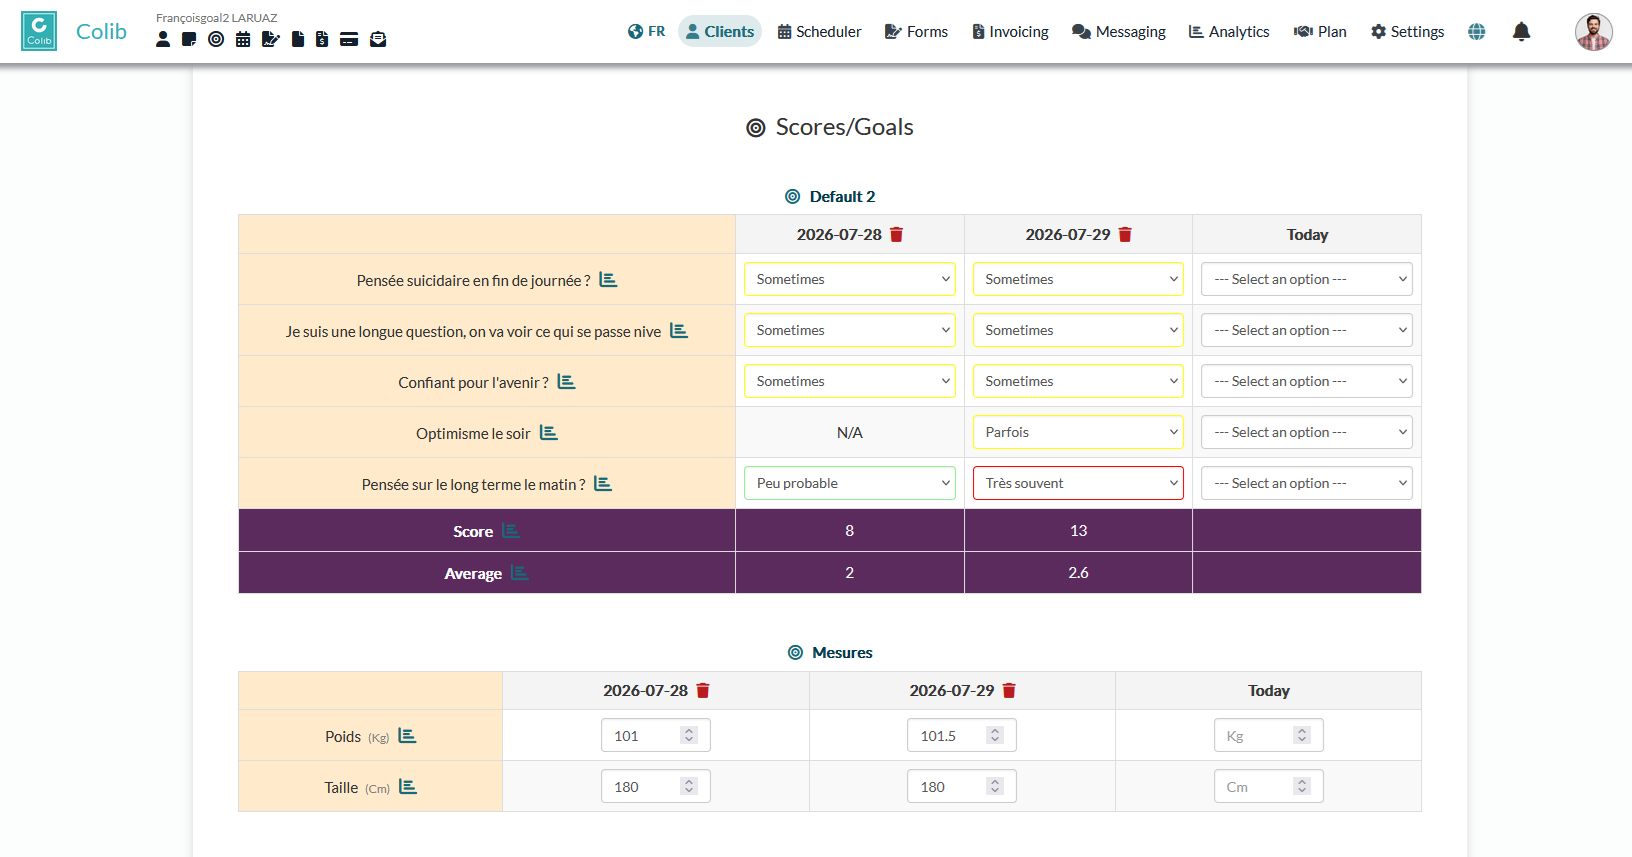Open the notifications bell
The height and width of the screenshot is (857, 1632).
[x=1521, y=31]
